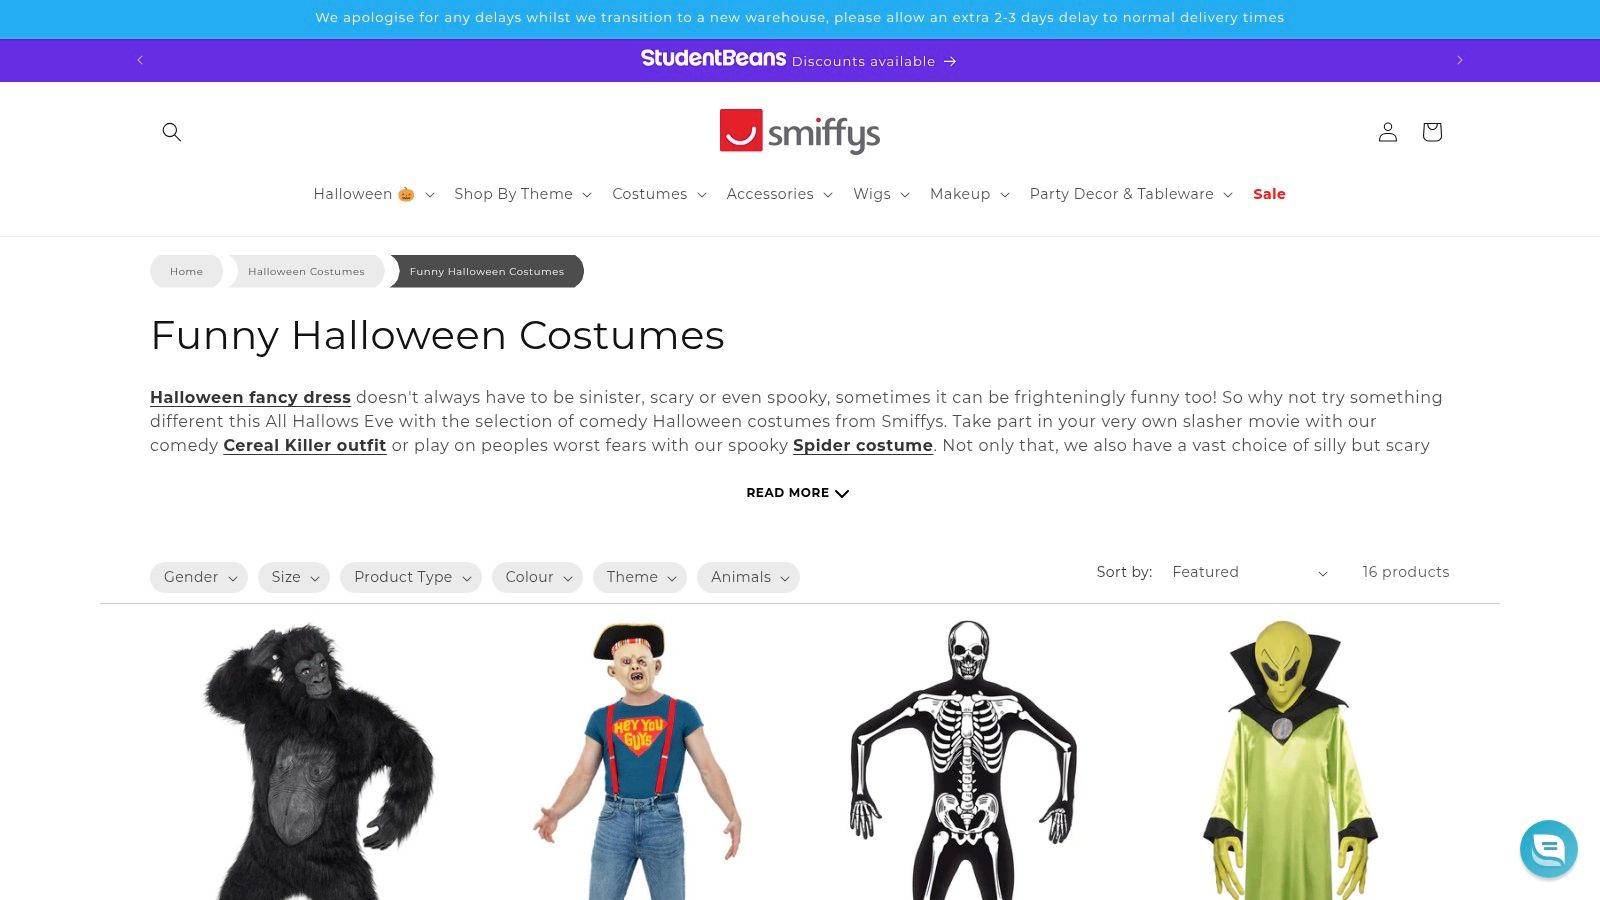The image size is (1600, 900).
Task: Open the Wigs menu
Action: (x=881, y=194)
